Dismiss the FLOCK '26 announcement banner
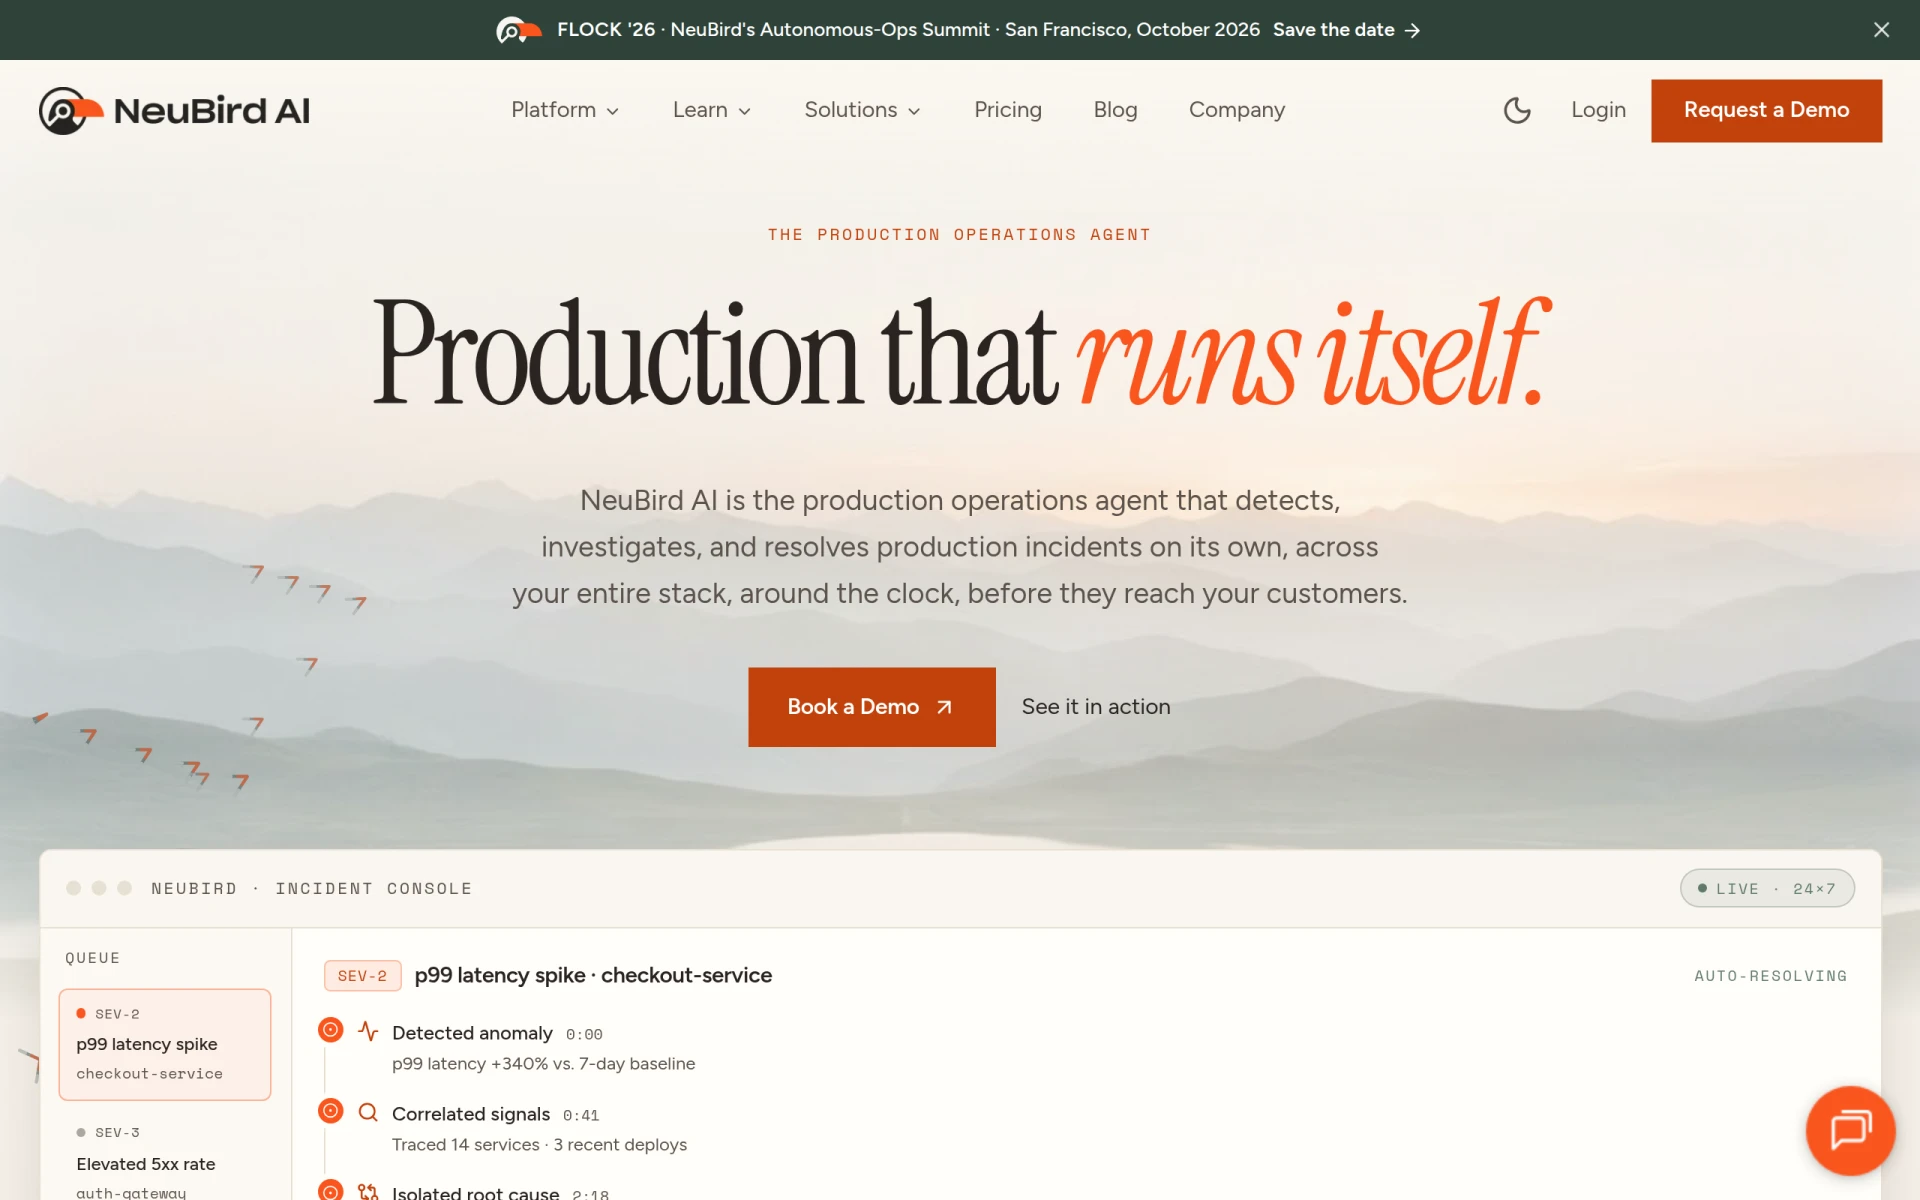 tap(1881, 30)
